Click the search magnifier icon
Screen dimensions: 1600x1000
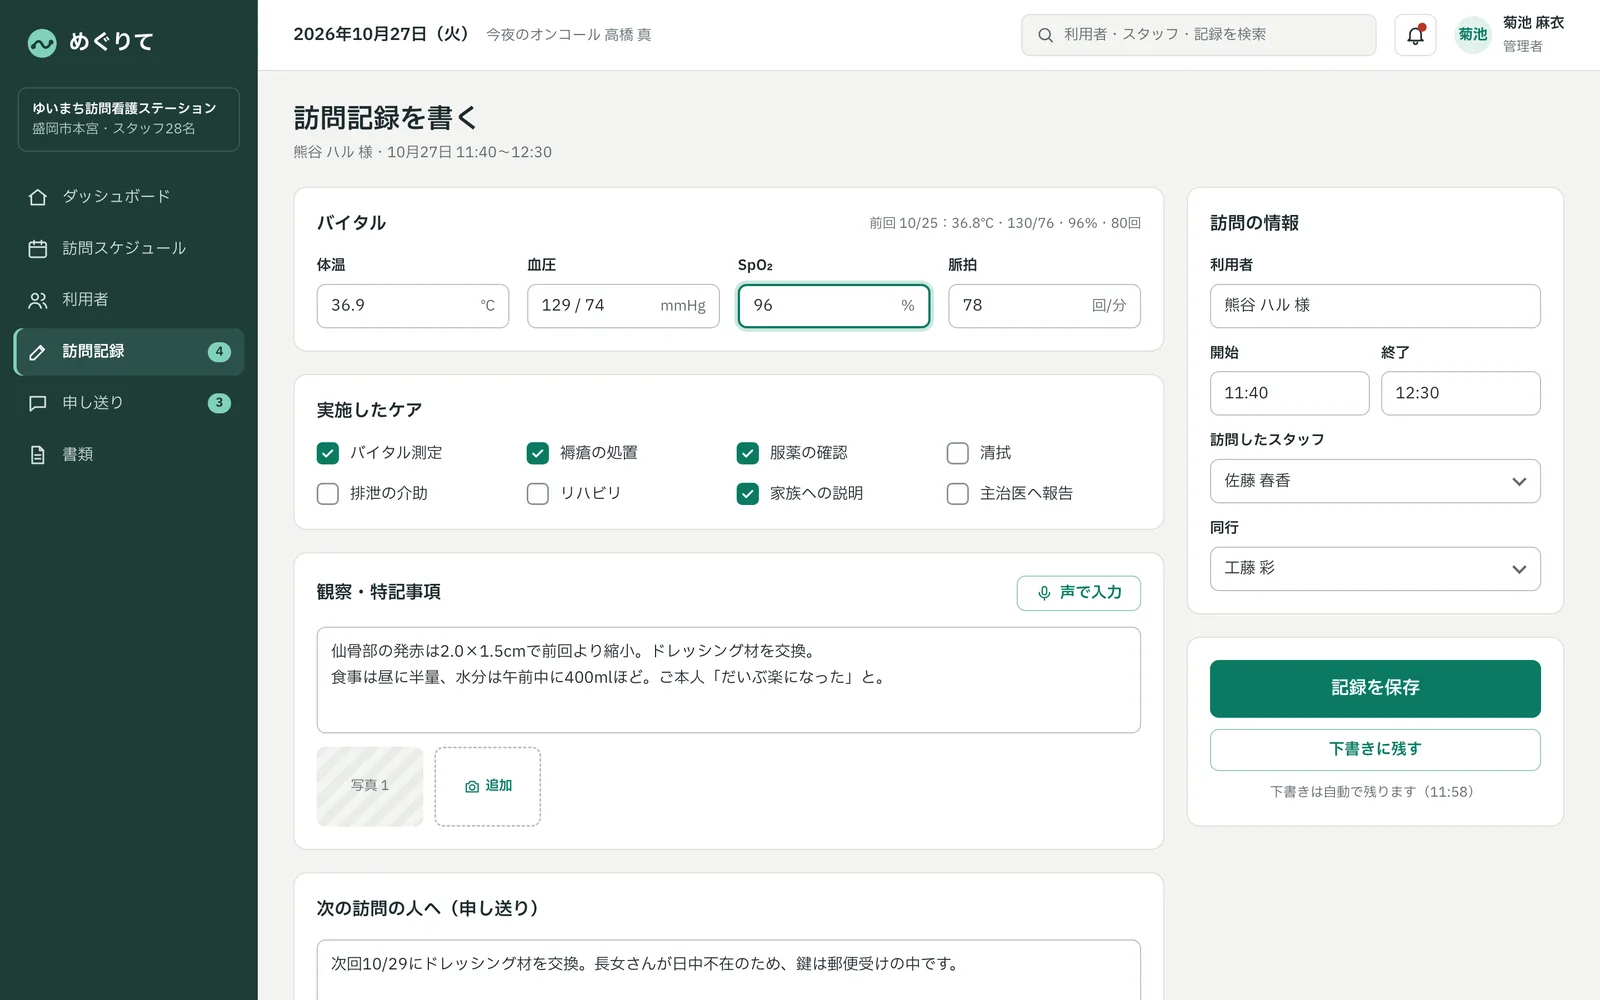pos(1045,35)
